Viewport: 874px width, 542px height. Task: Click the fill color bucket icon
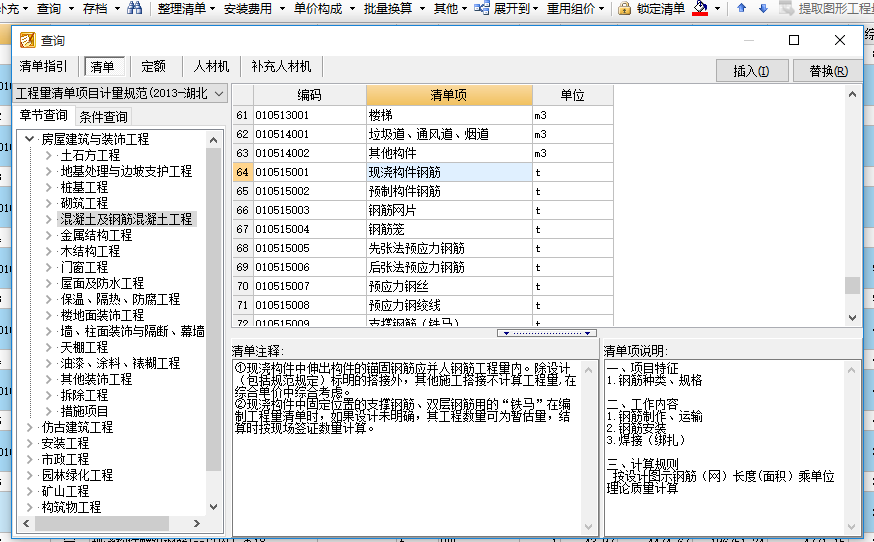[x=700, y=9]
